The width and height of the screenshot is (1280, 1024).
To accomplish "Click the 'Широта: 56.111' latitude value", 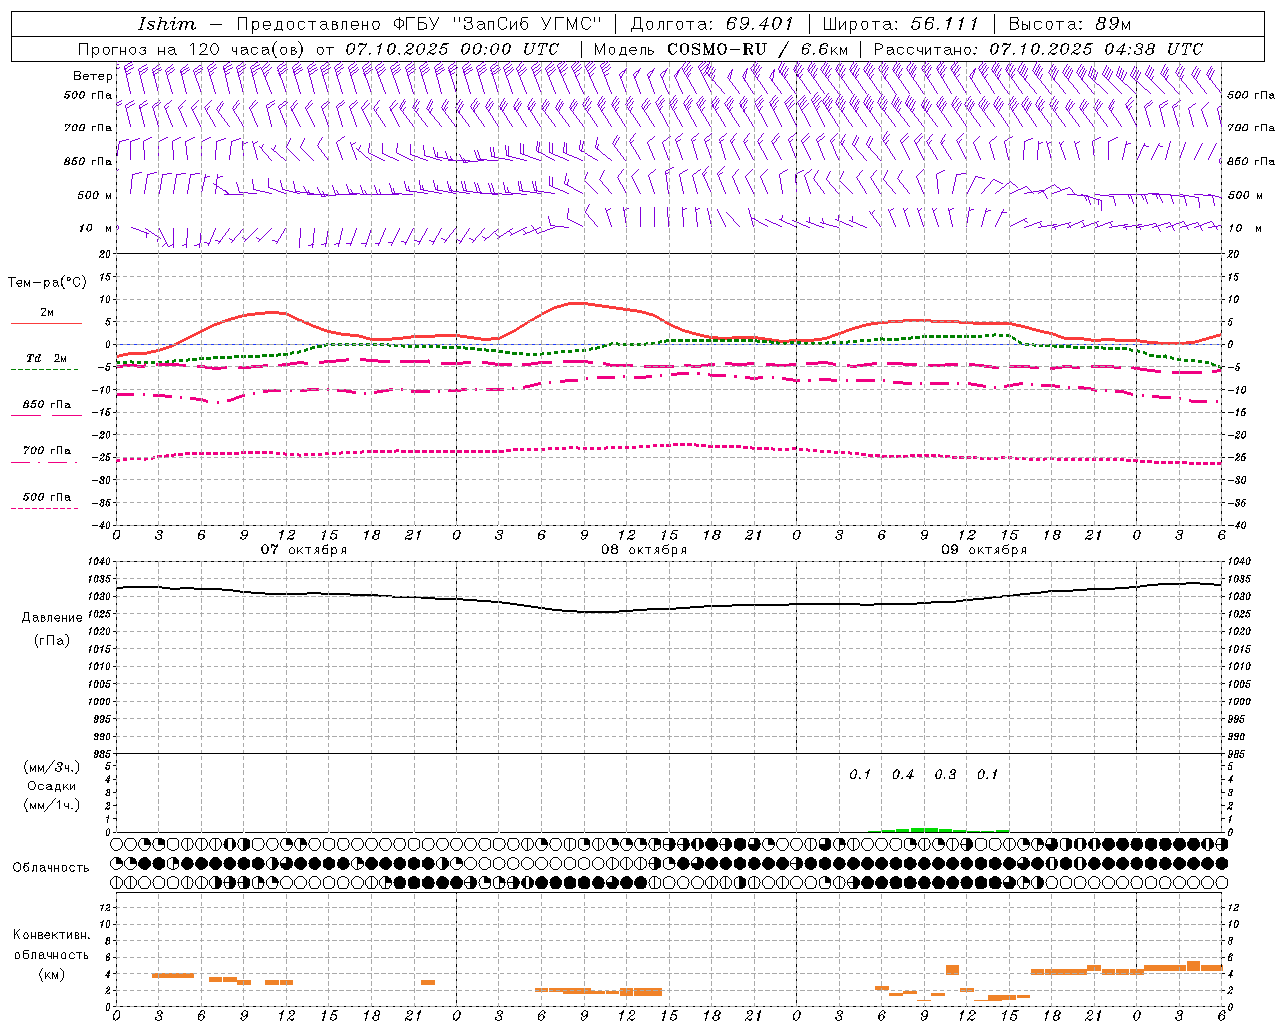I will tap(900, 24).
